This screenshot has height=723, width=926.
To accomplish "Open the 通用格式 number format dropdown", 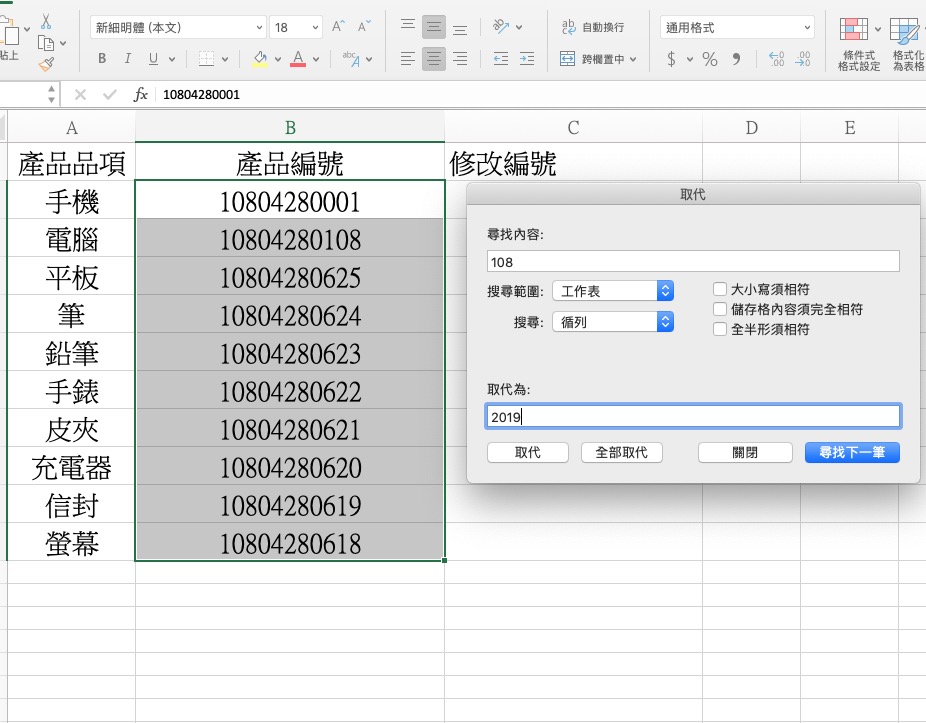I will (x=737, y=27).
